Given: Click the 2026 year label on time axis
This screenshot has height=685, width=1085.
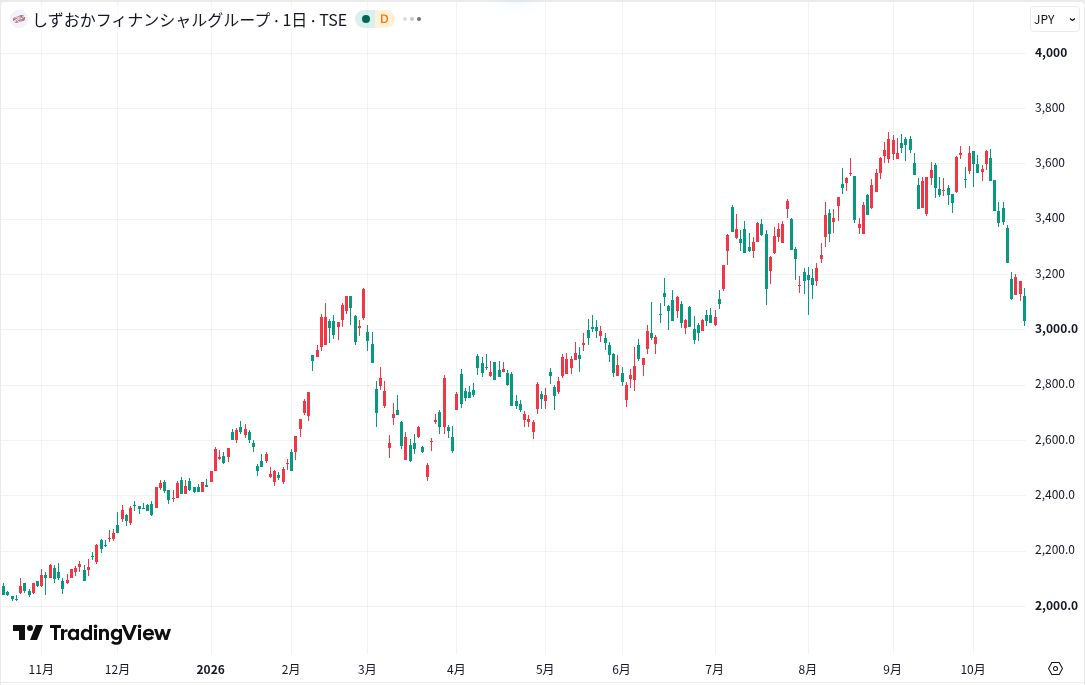Looking at the screenshot, I should point(210,670).
